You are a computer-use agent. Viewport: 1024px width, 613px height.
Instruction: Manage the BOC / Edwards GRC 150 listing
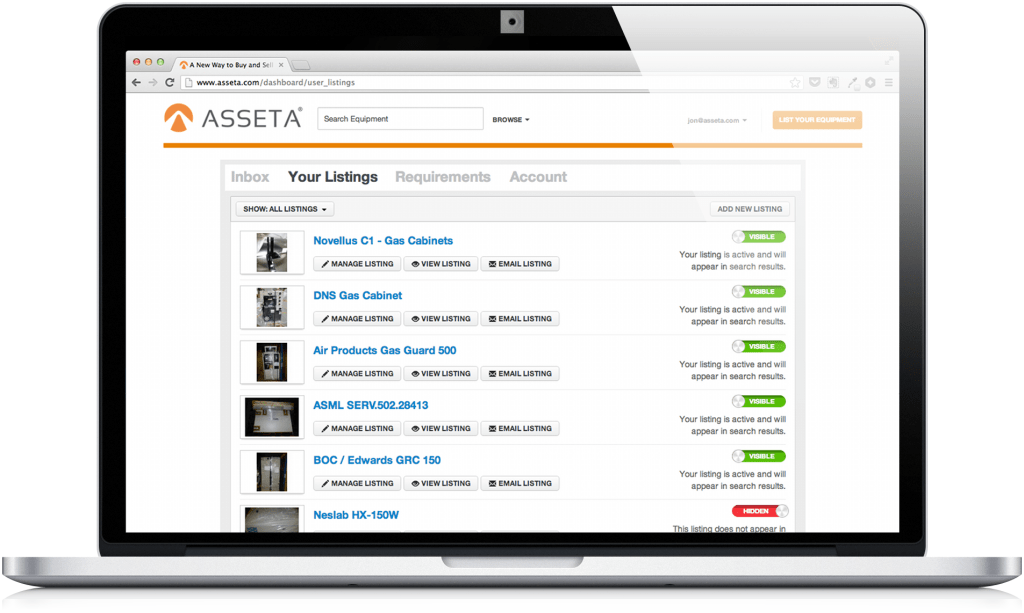(x=357, y=483)
